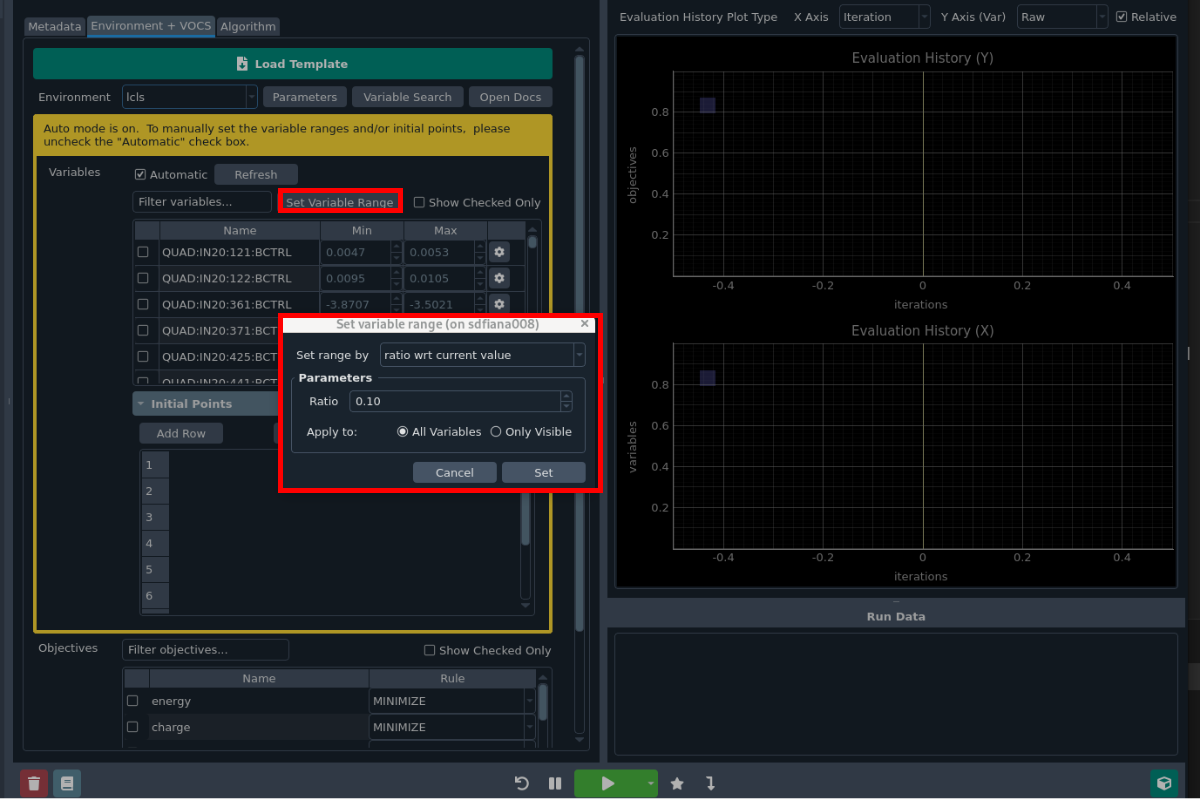Click the red trash delete icon
1200x799 pixels.
(34, 784)
